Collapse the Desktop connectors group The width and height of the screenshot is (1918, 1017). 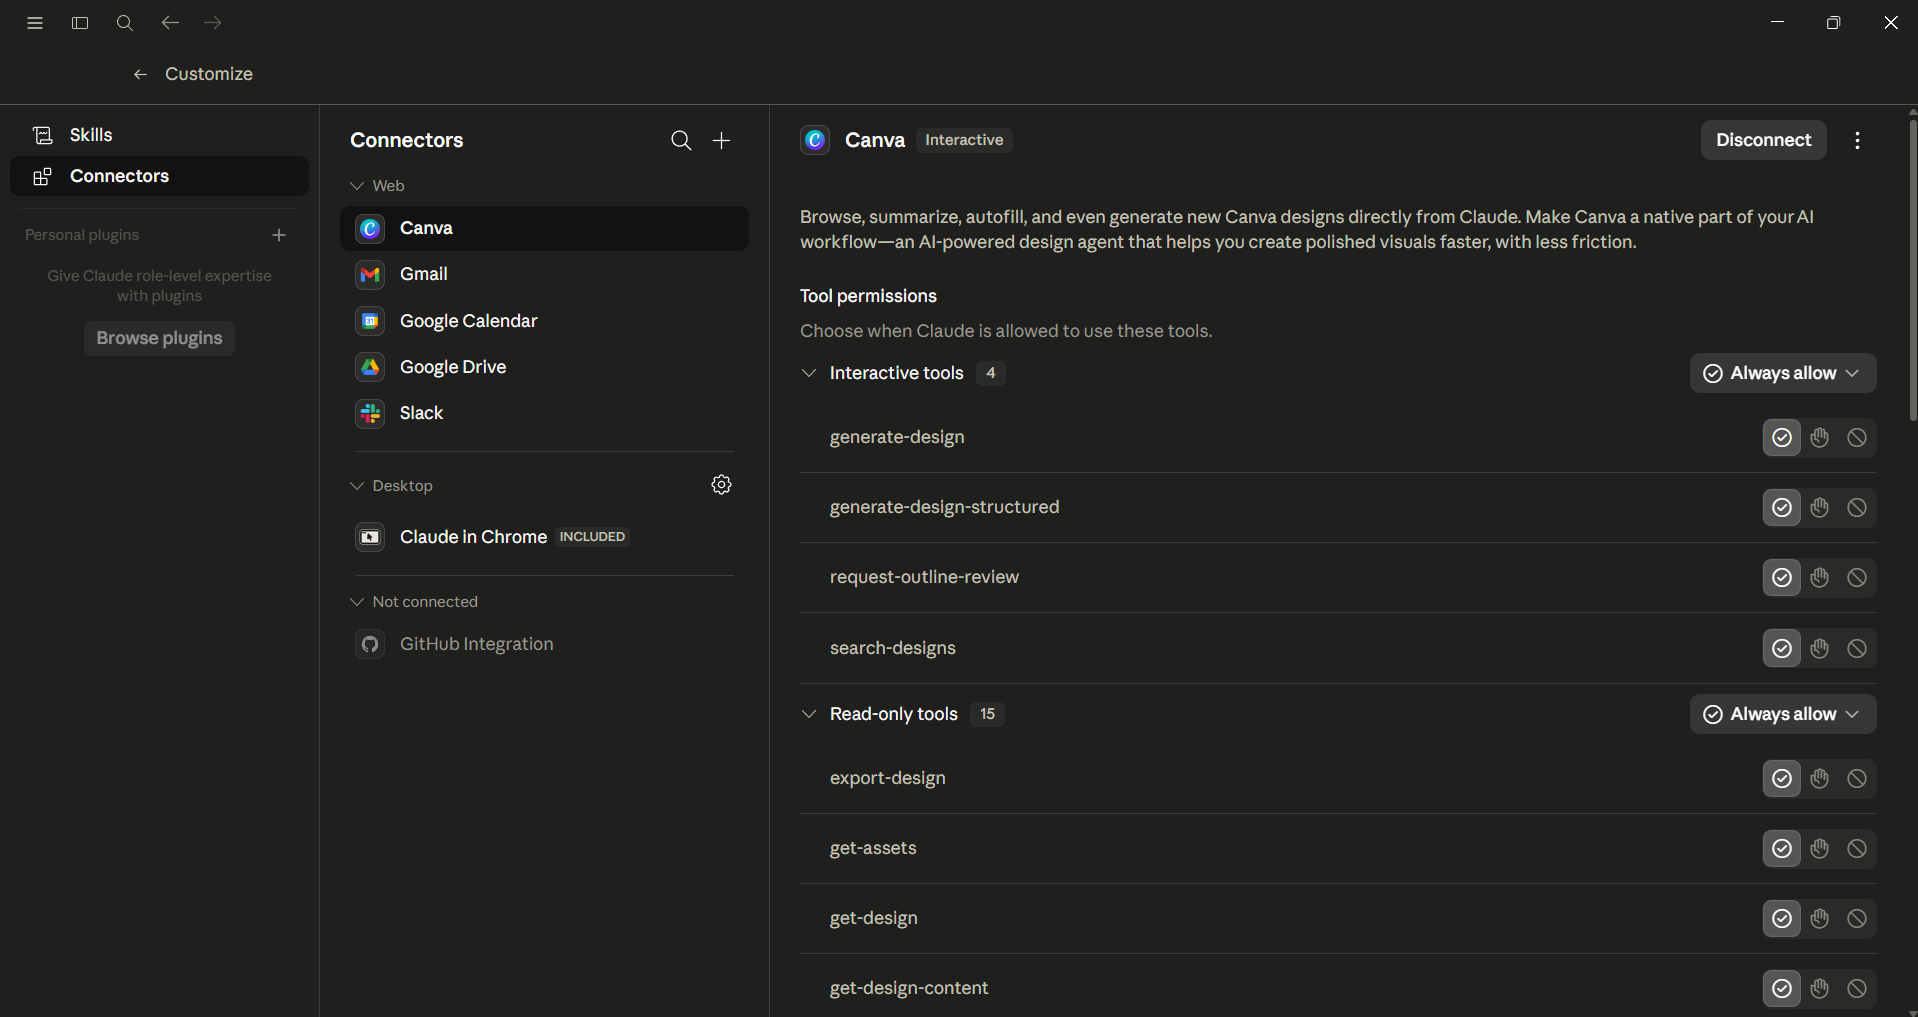point(357,486)
